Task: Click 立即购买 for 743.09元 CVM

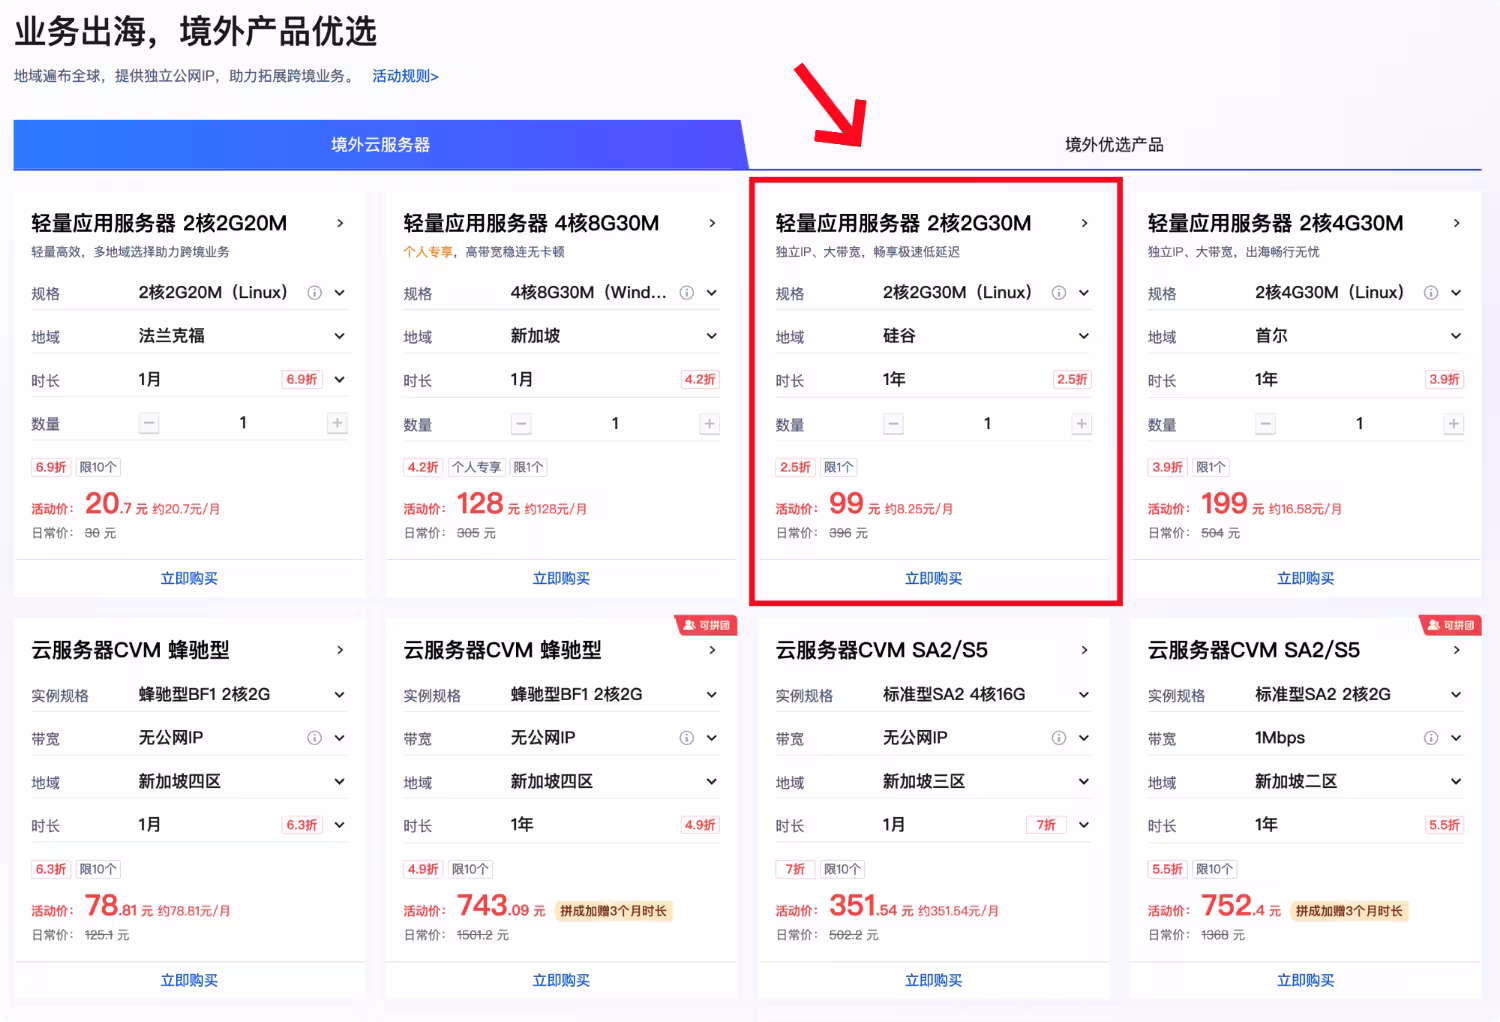Action: click(561, 980)
